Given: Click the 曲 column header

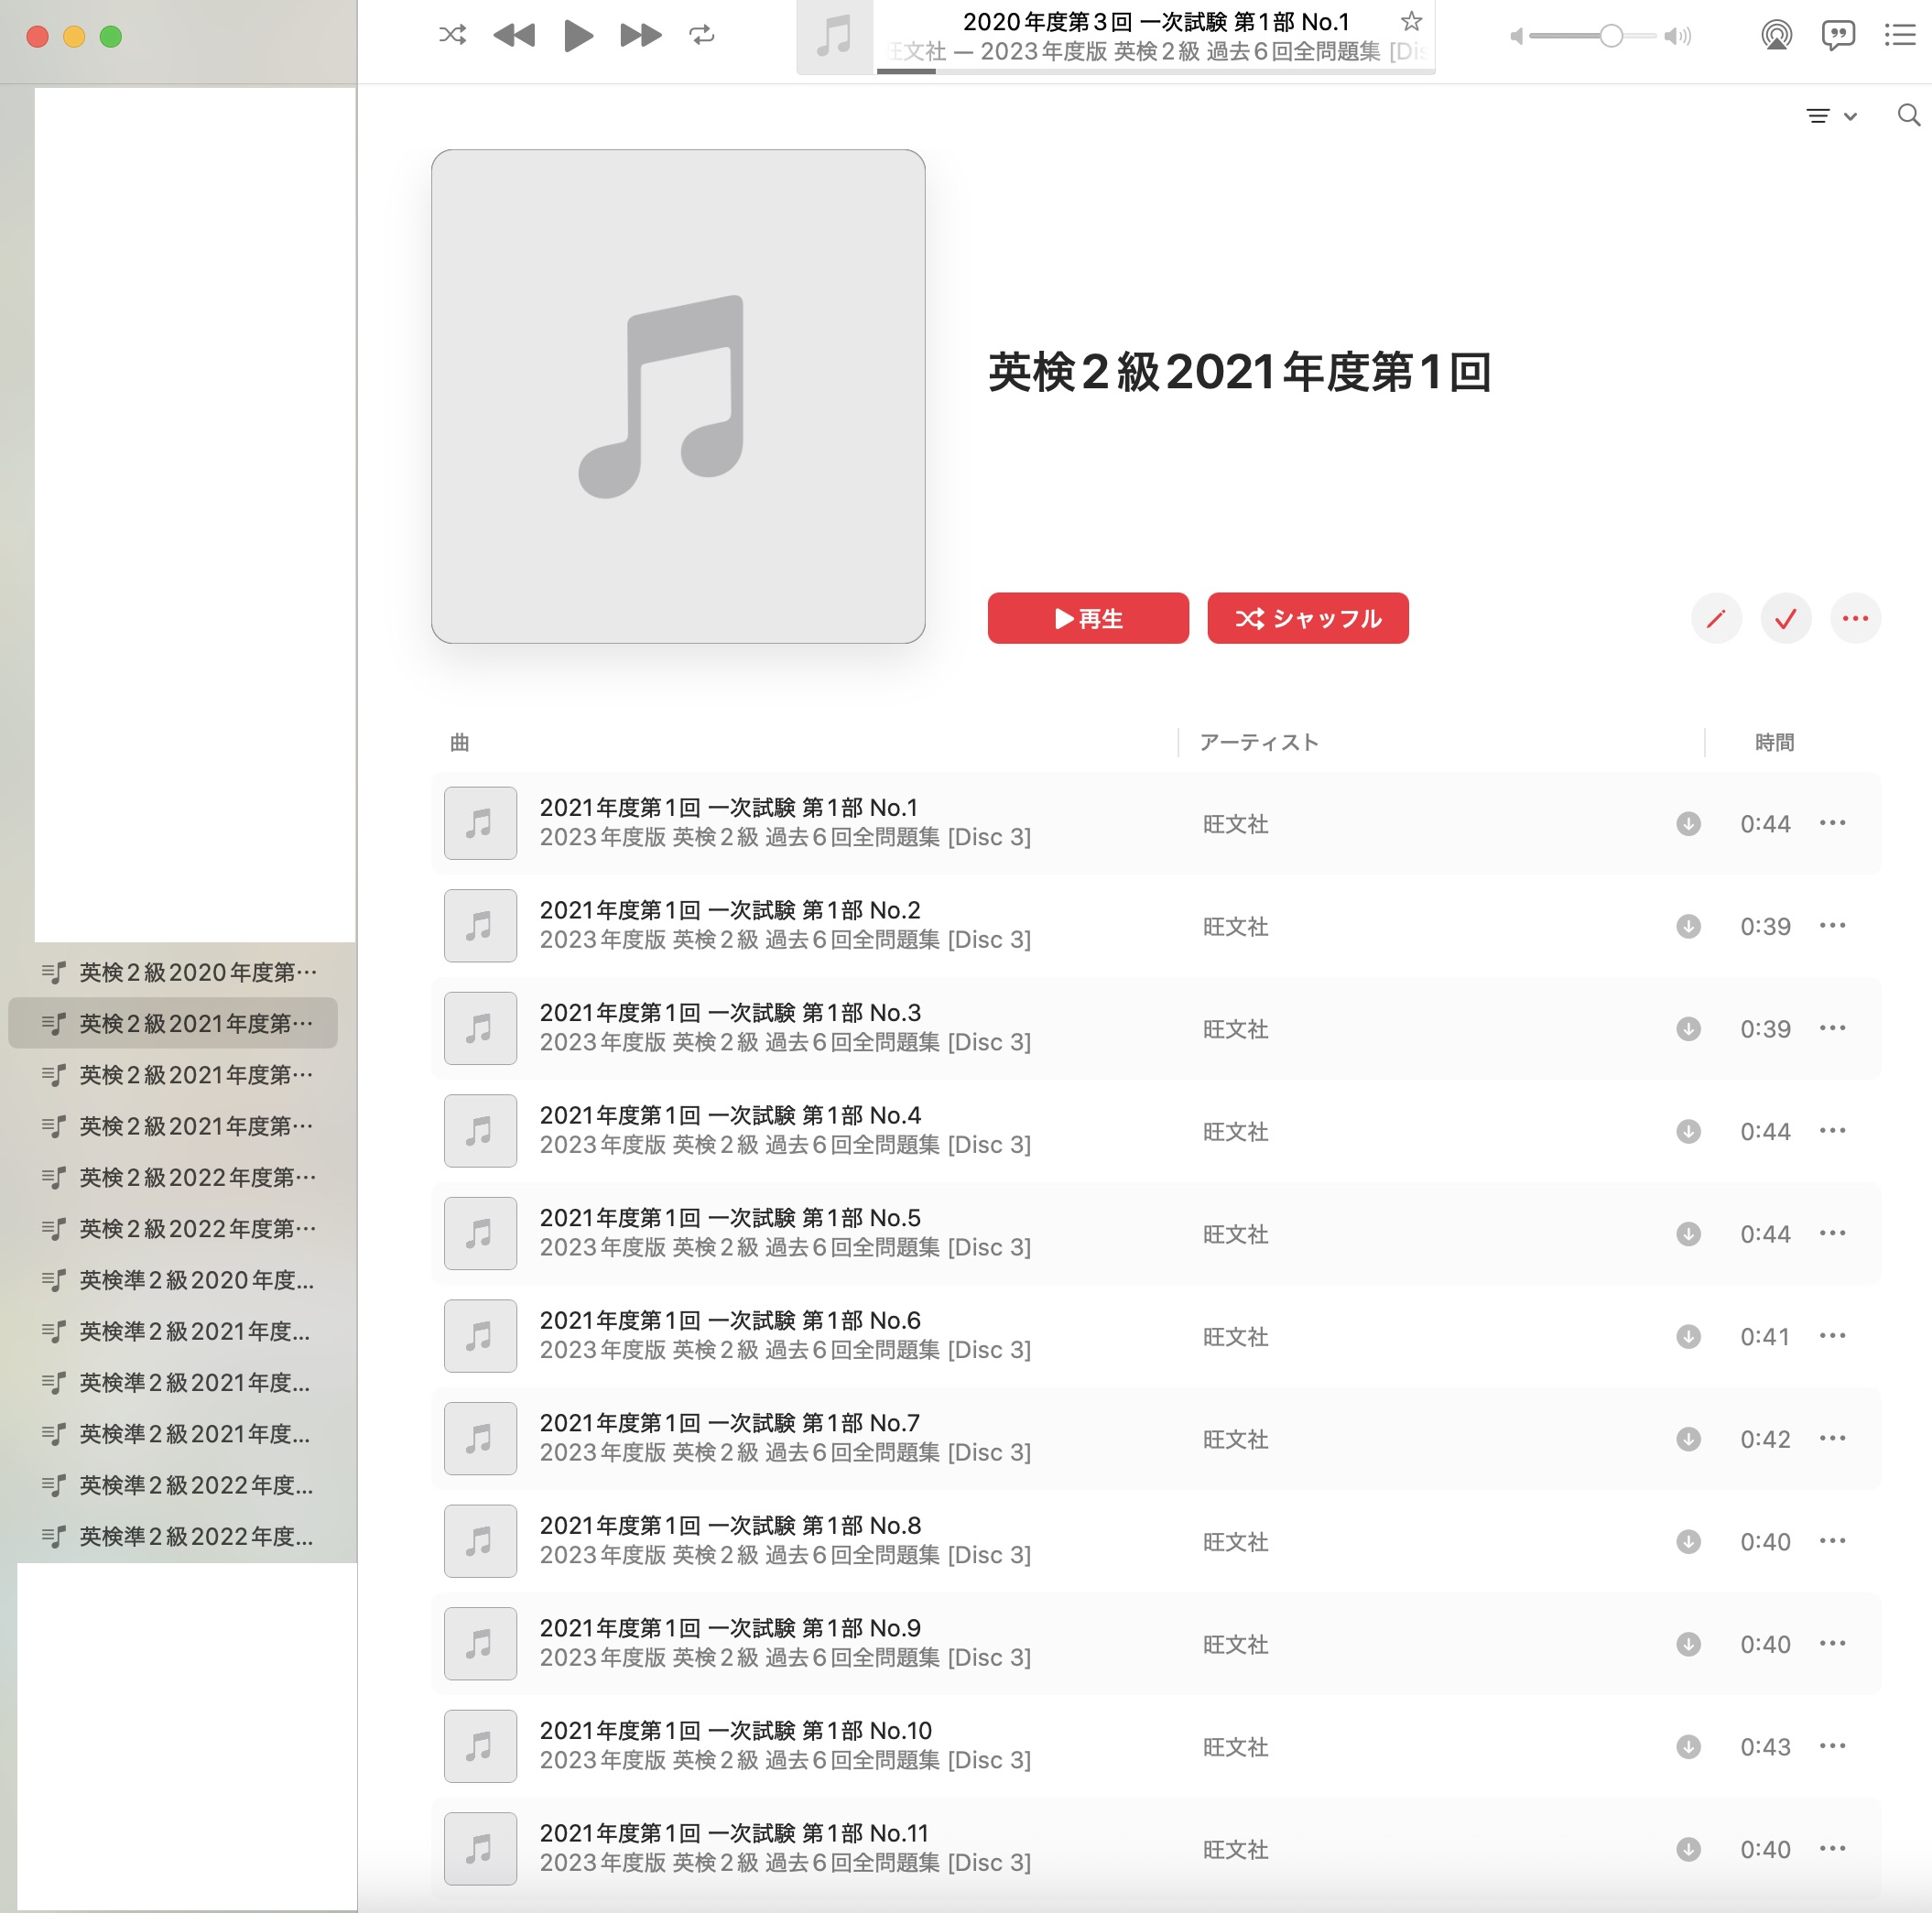Looking at the screenshot, I should click(x=459, y=742).
